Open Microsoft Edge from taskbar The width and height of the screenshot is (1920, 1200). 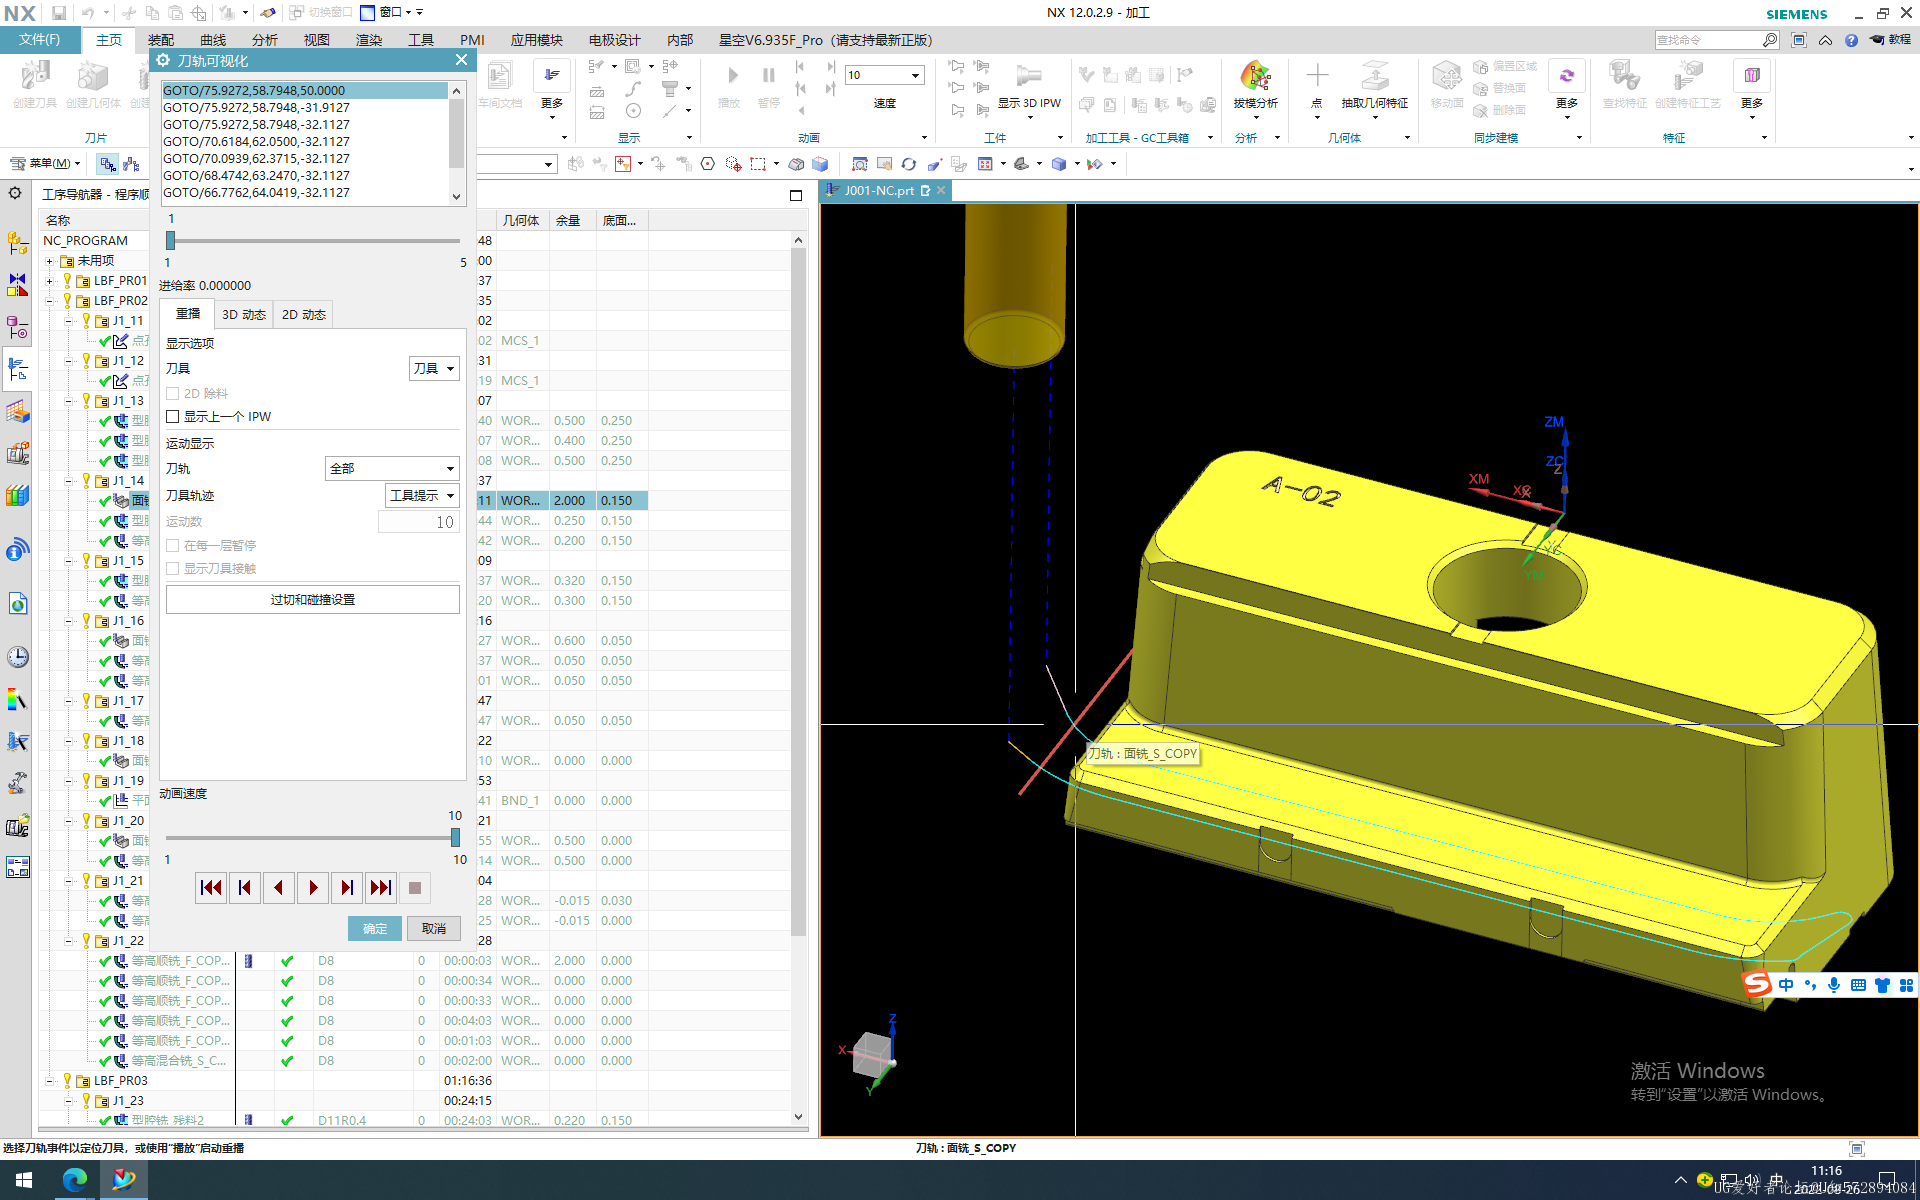75,1180
